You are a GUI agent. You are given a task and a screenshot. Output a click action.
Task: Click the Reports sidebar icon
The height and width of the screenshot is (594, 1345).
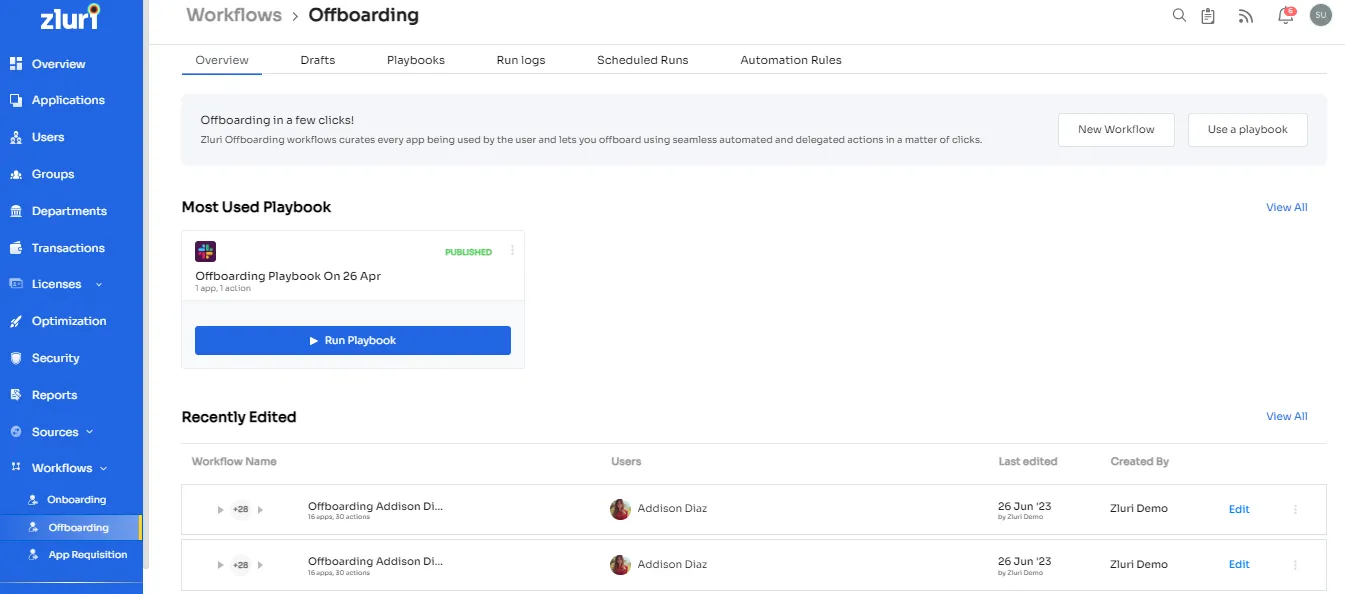coord(15,395)
